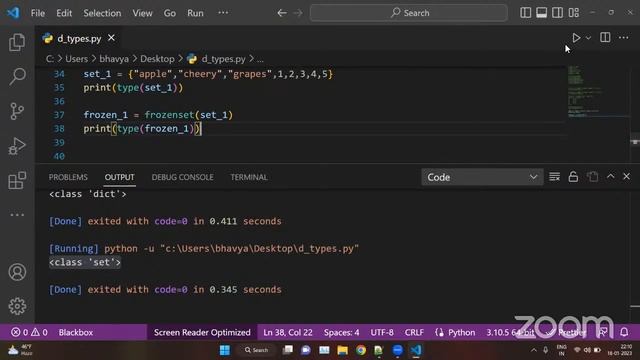Open the View menu
The image size is (640, 360).
tap(142, 13)
